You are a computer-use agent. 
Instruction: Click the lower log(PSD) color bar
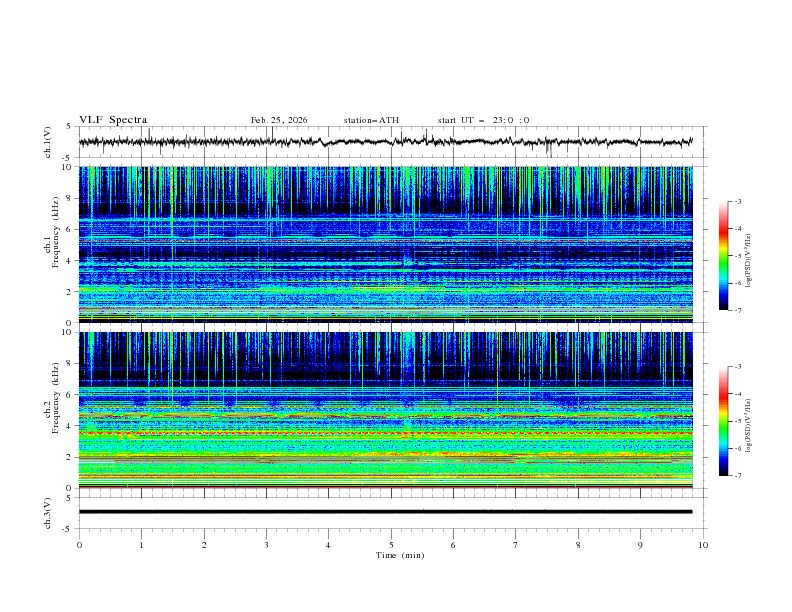(723, 421)
